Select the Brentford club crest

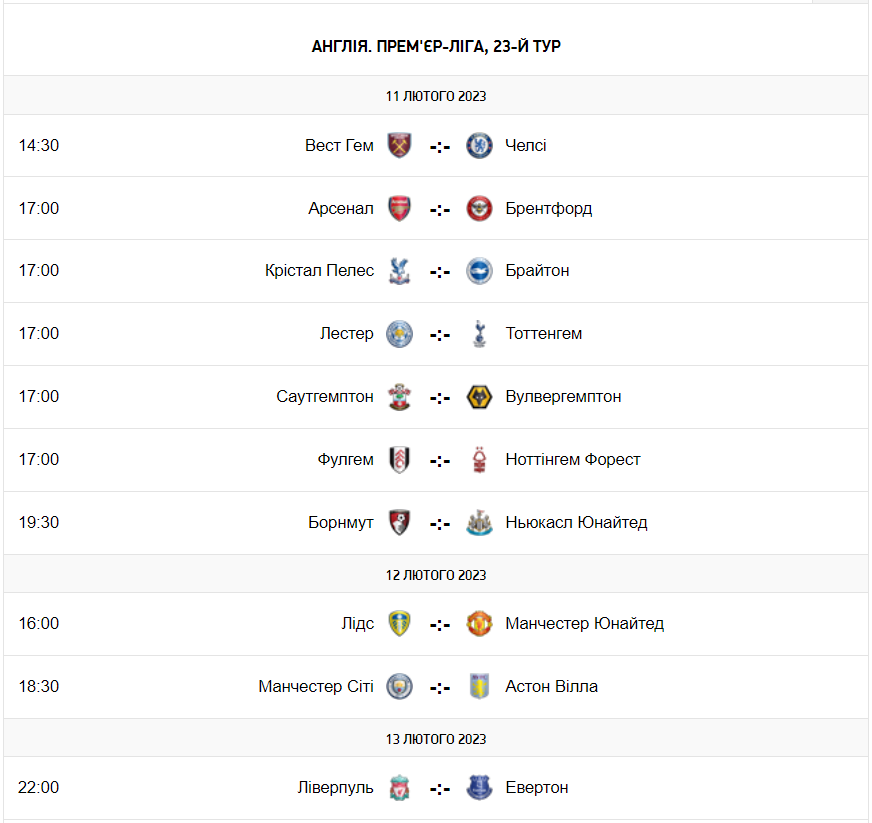[479, 208]
